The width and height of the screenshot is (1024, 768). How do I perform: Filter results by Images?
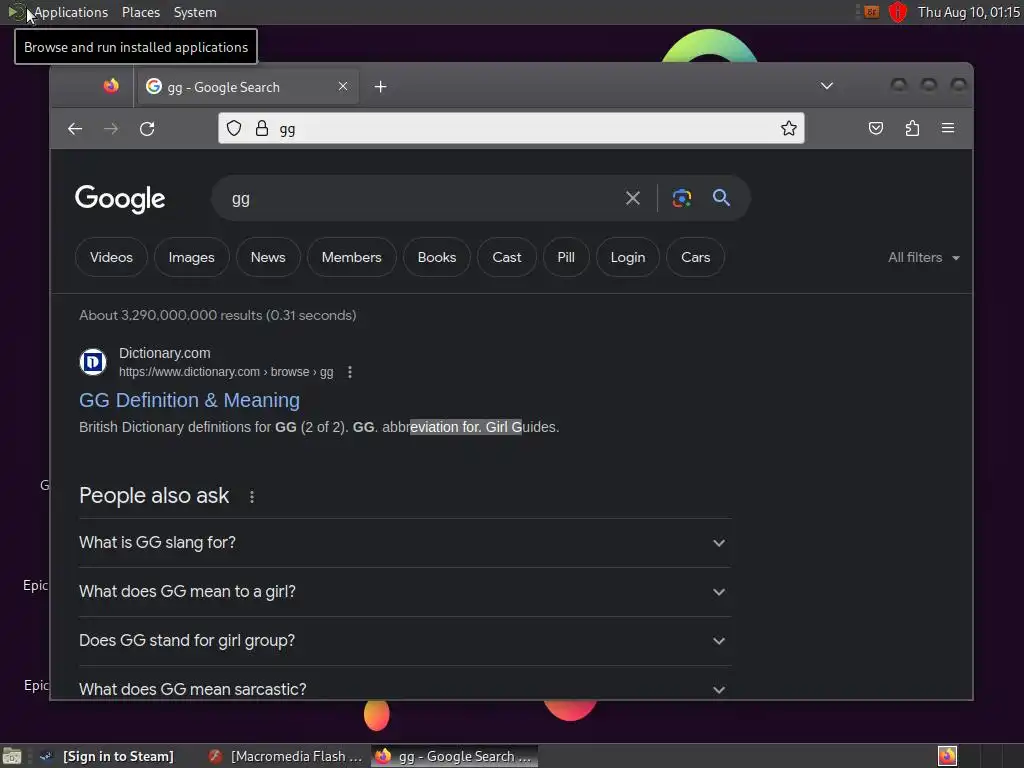click(191, 257)
